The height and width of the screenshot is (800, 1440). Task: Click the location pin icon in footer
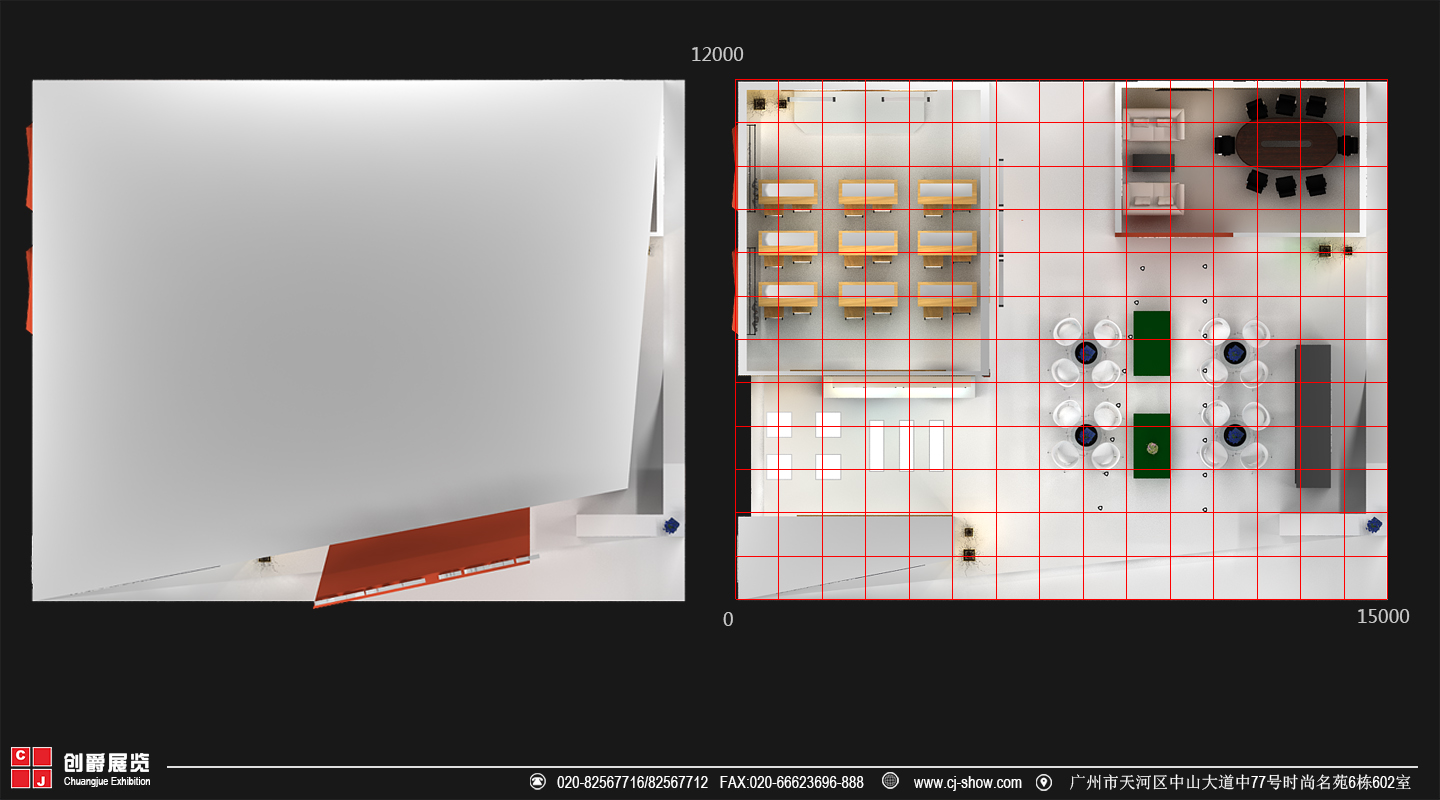coord(1044,782)
